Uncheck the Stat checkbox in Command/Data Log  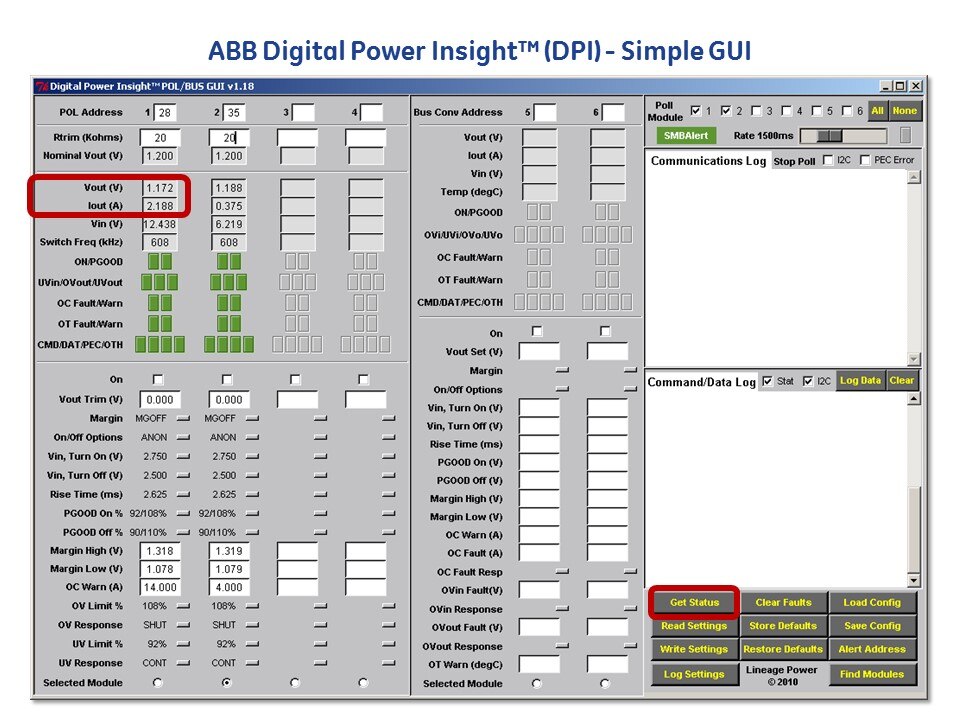[x=768, y=381]
